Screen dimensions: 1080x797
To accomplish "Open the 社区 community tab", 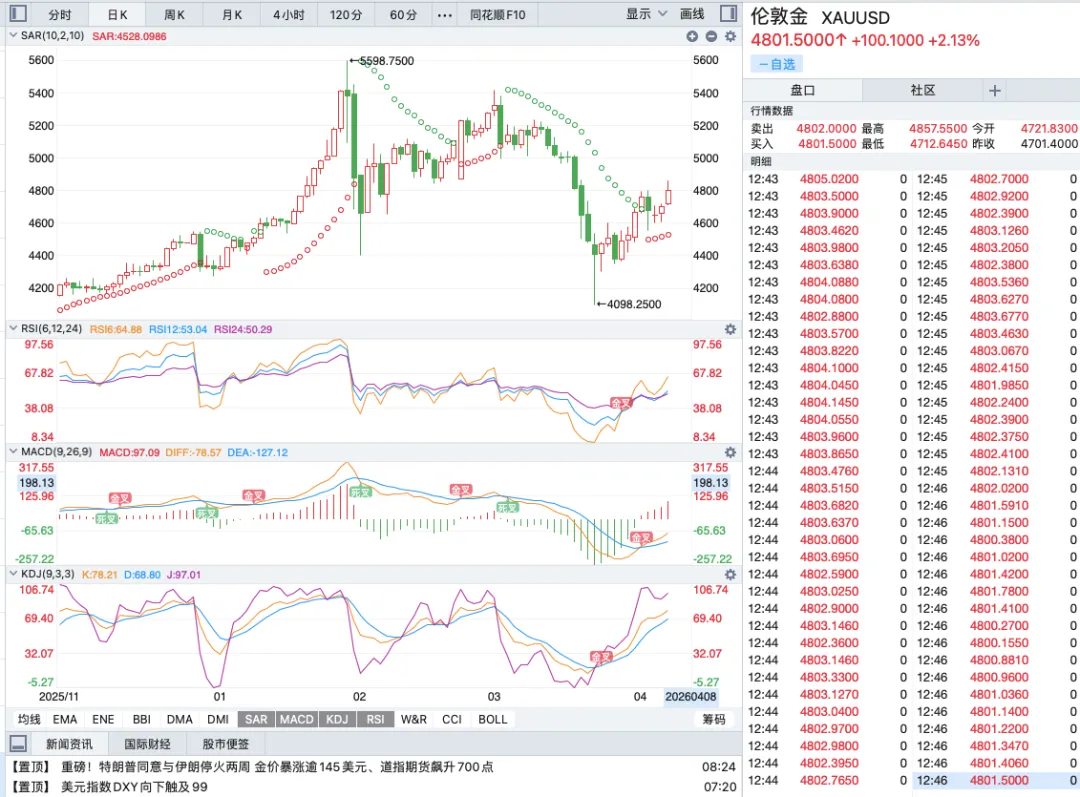I will pyautogui.click(x=922, y=90).
